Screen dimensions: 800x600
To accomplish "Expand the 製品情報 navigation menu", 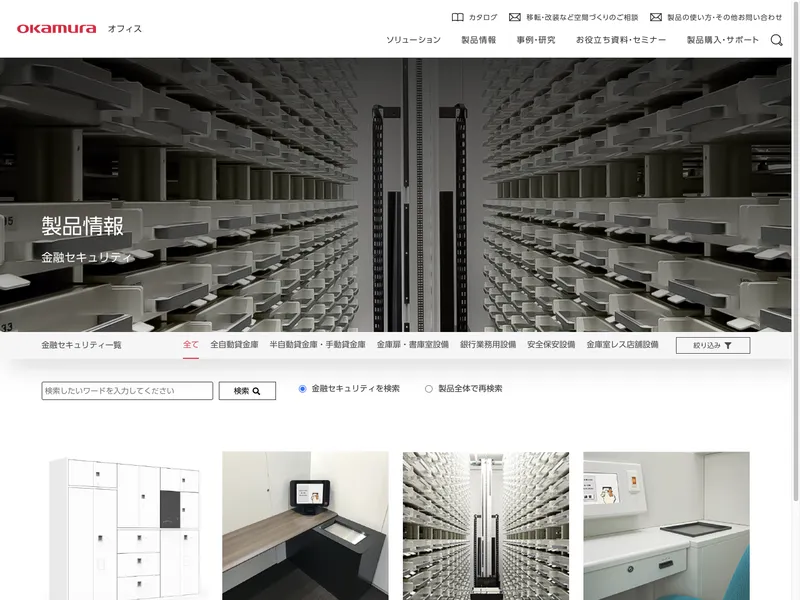I will (478, 40).
